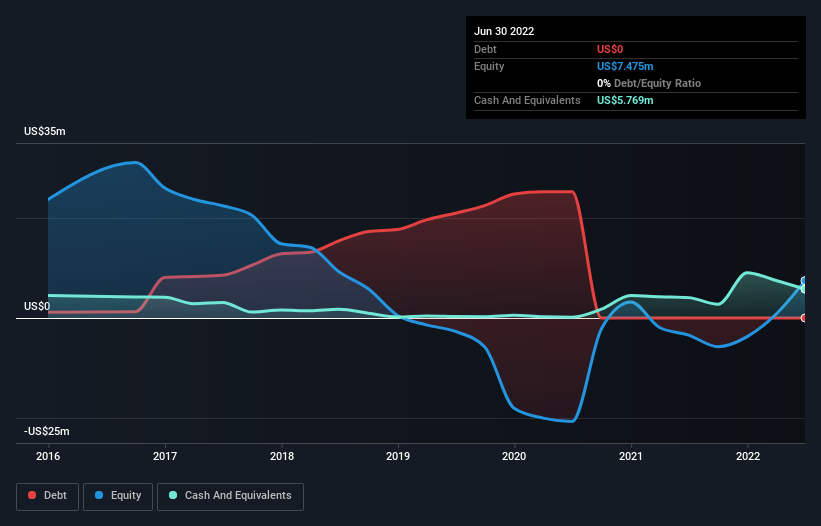
Task: Click the 2018 x-axis label
Action: 282,456
